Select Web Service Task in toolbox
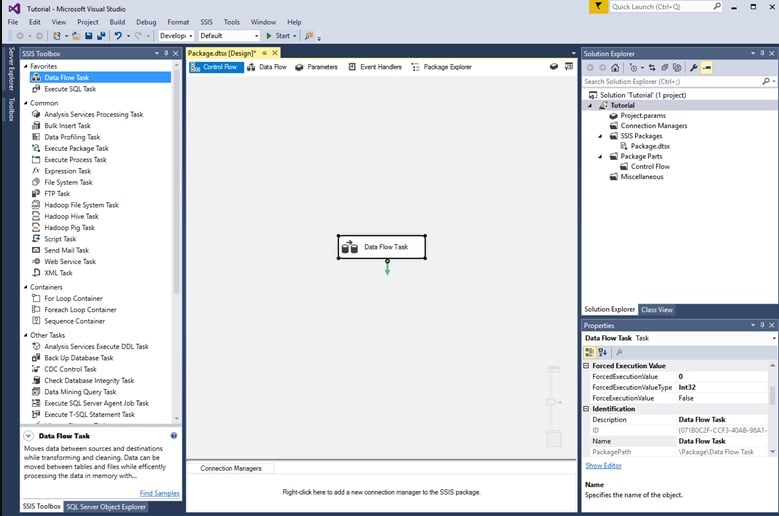Screen dimensions: 779x516 tap(70, 262)
